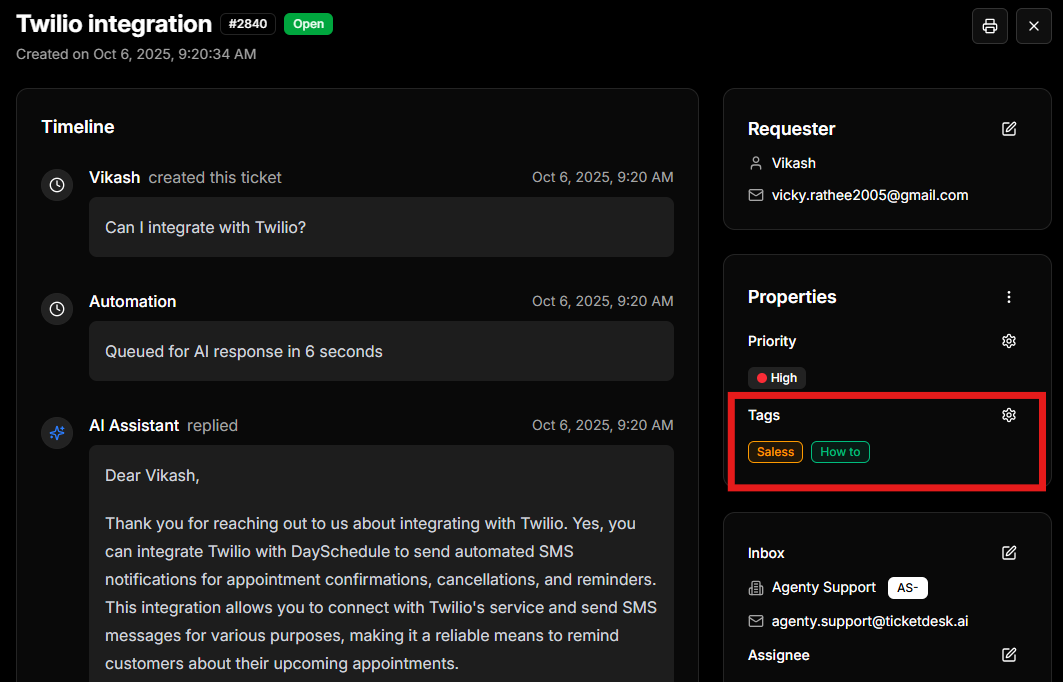
Task: Click the Automation clock icon
Action: (x=57, y=309)
